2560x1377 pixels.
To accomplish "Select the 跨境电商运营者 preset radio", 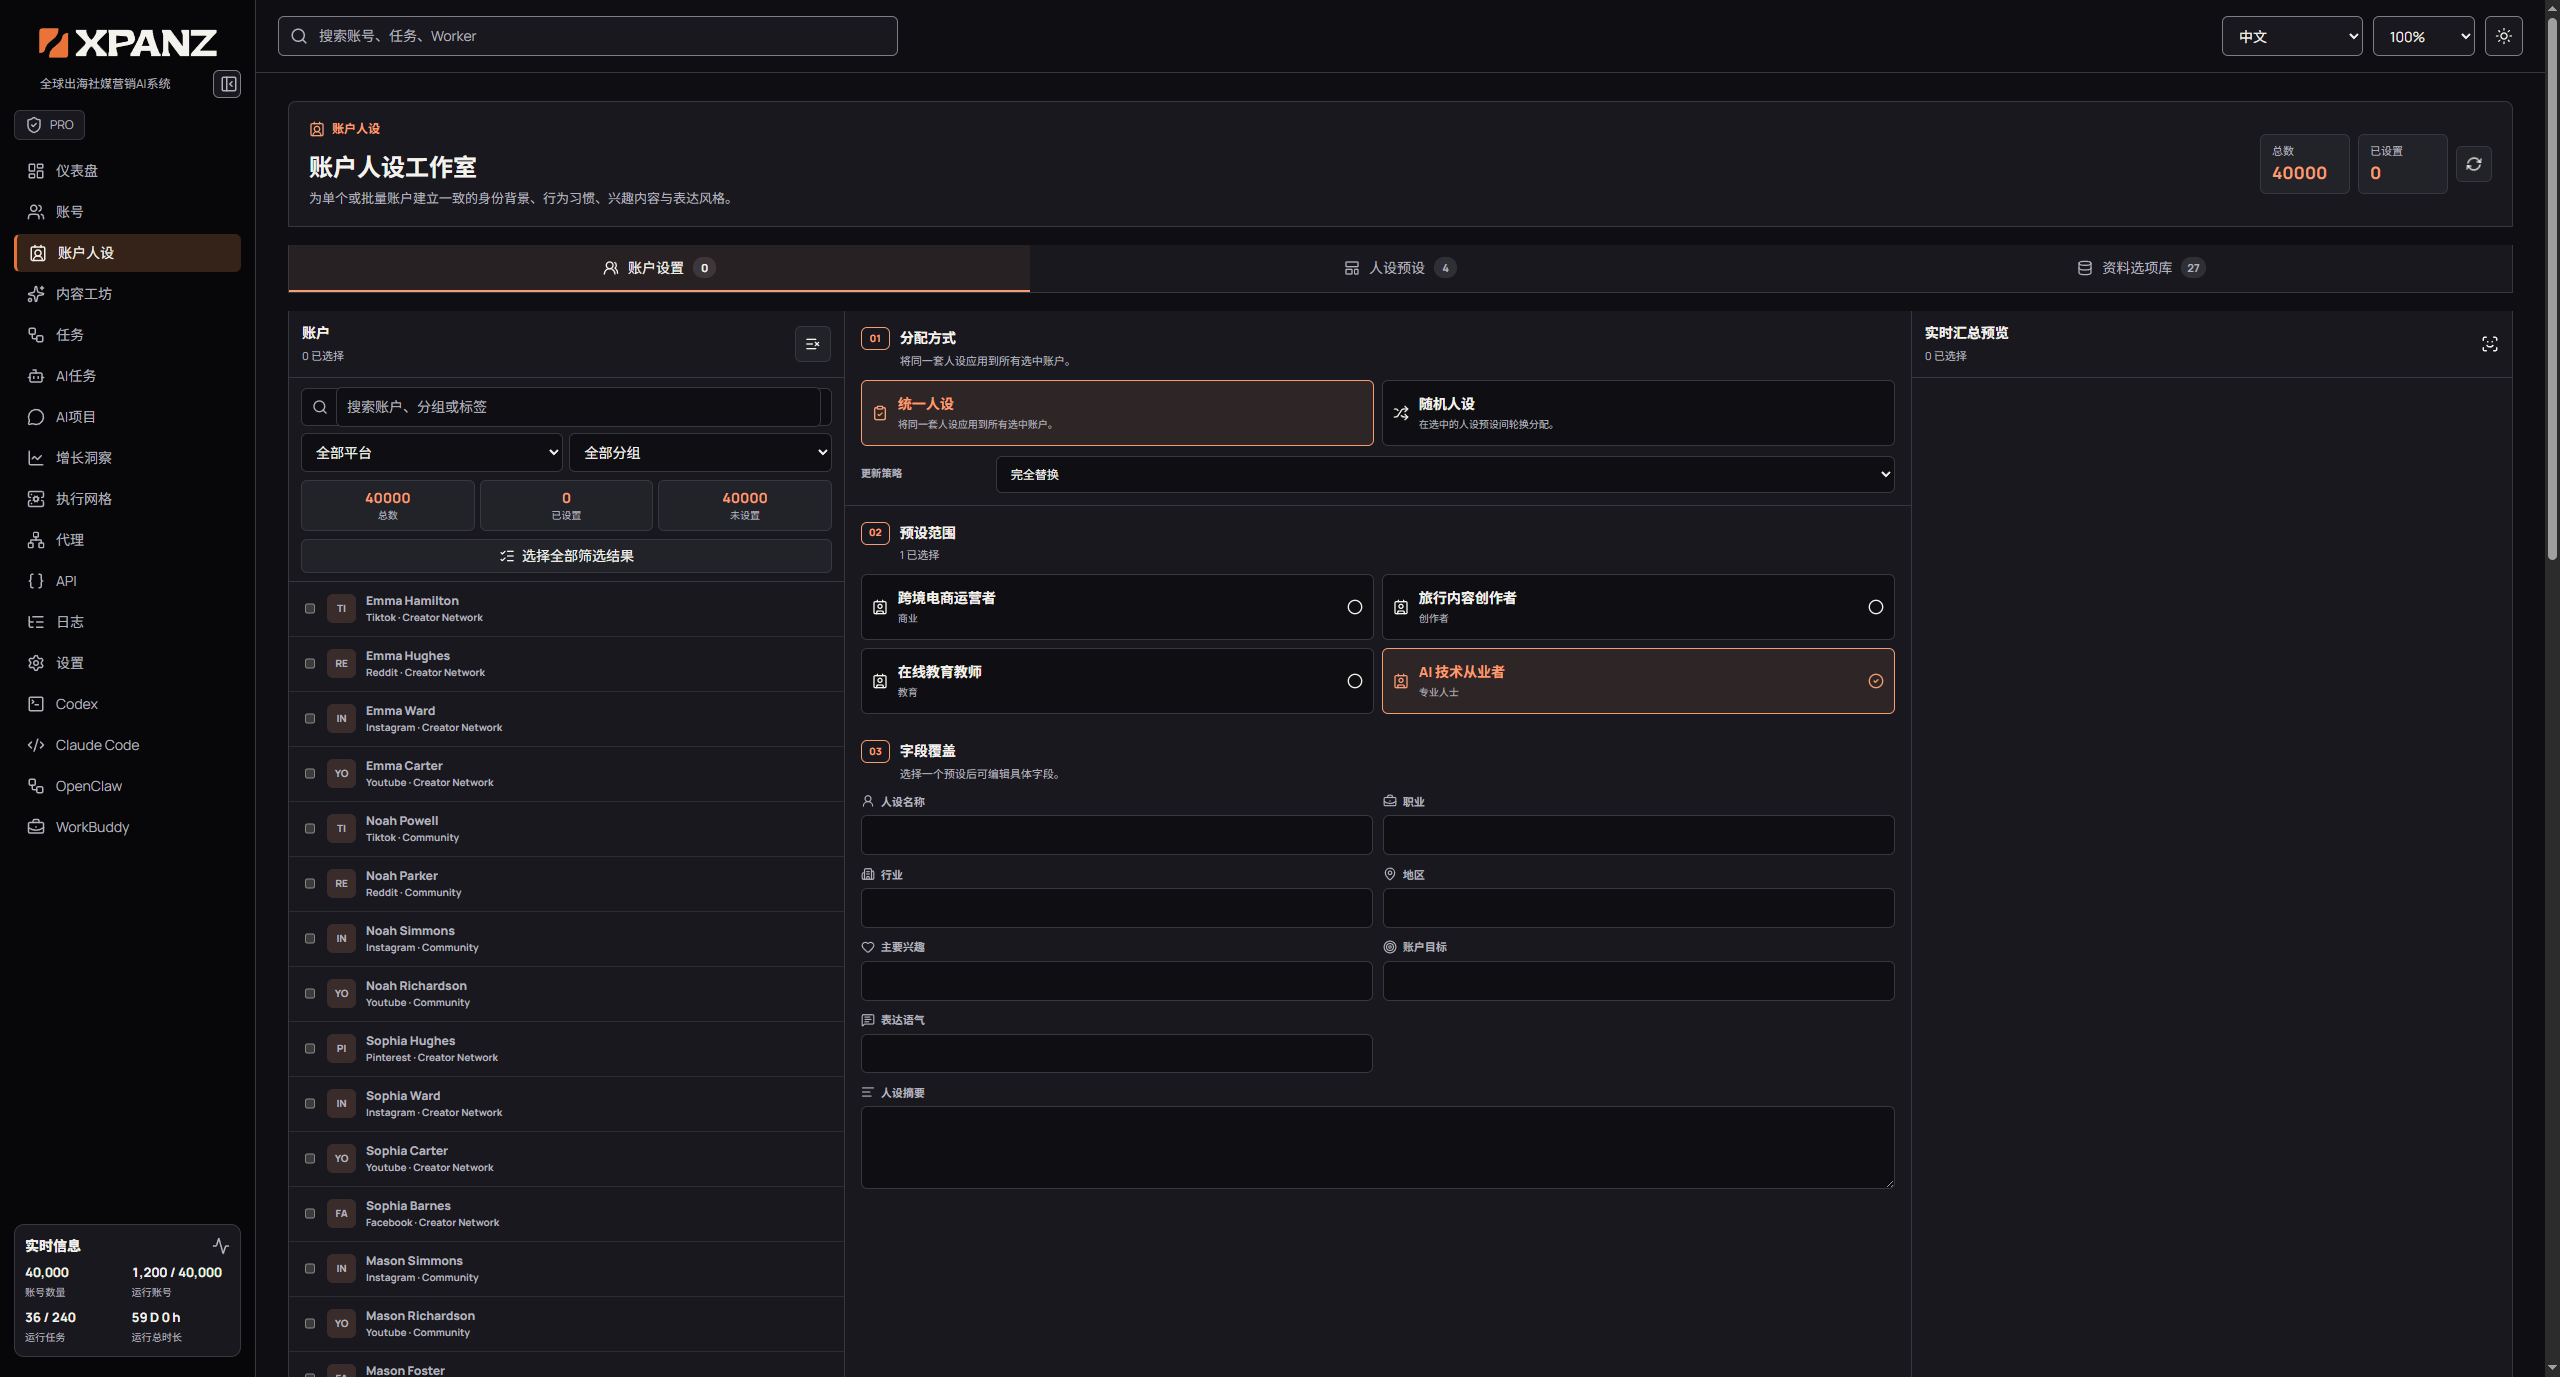I will click(x=1354, y=607).
